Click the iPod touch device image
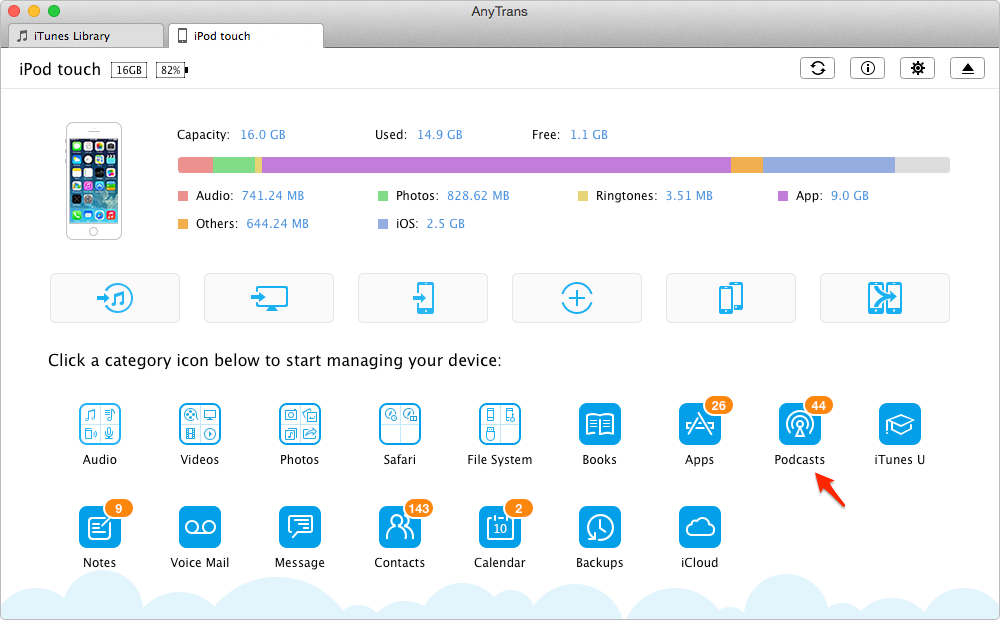This screenshot has height=620, width=1000. pos(94,181)
